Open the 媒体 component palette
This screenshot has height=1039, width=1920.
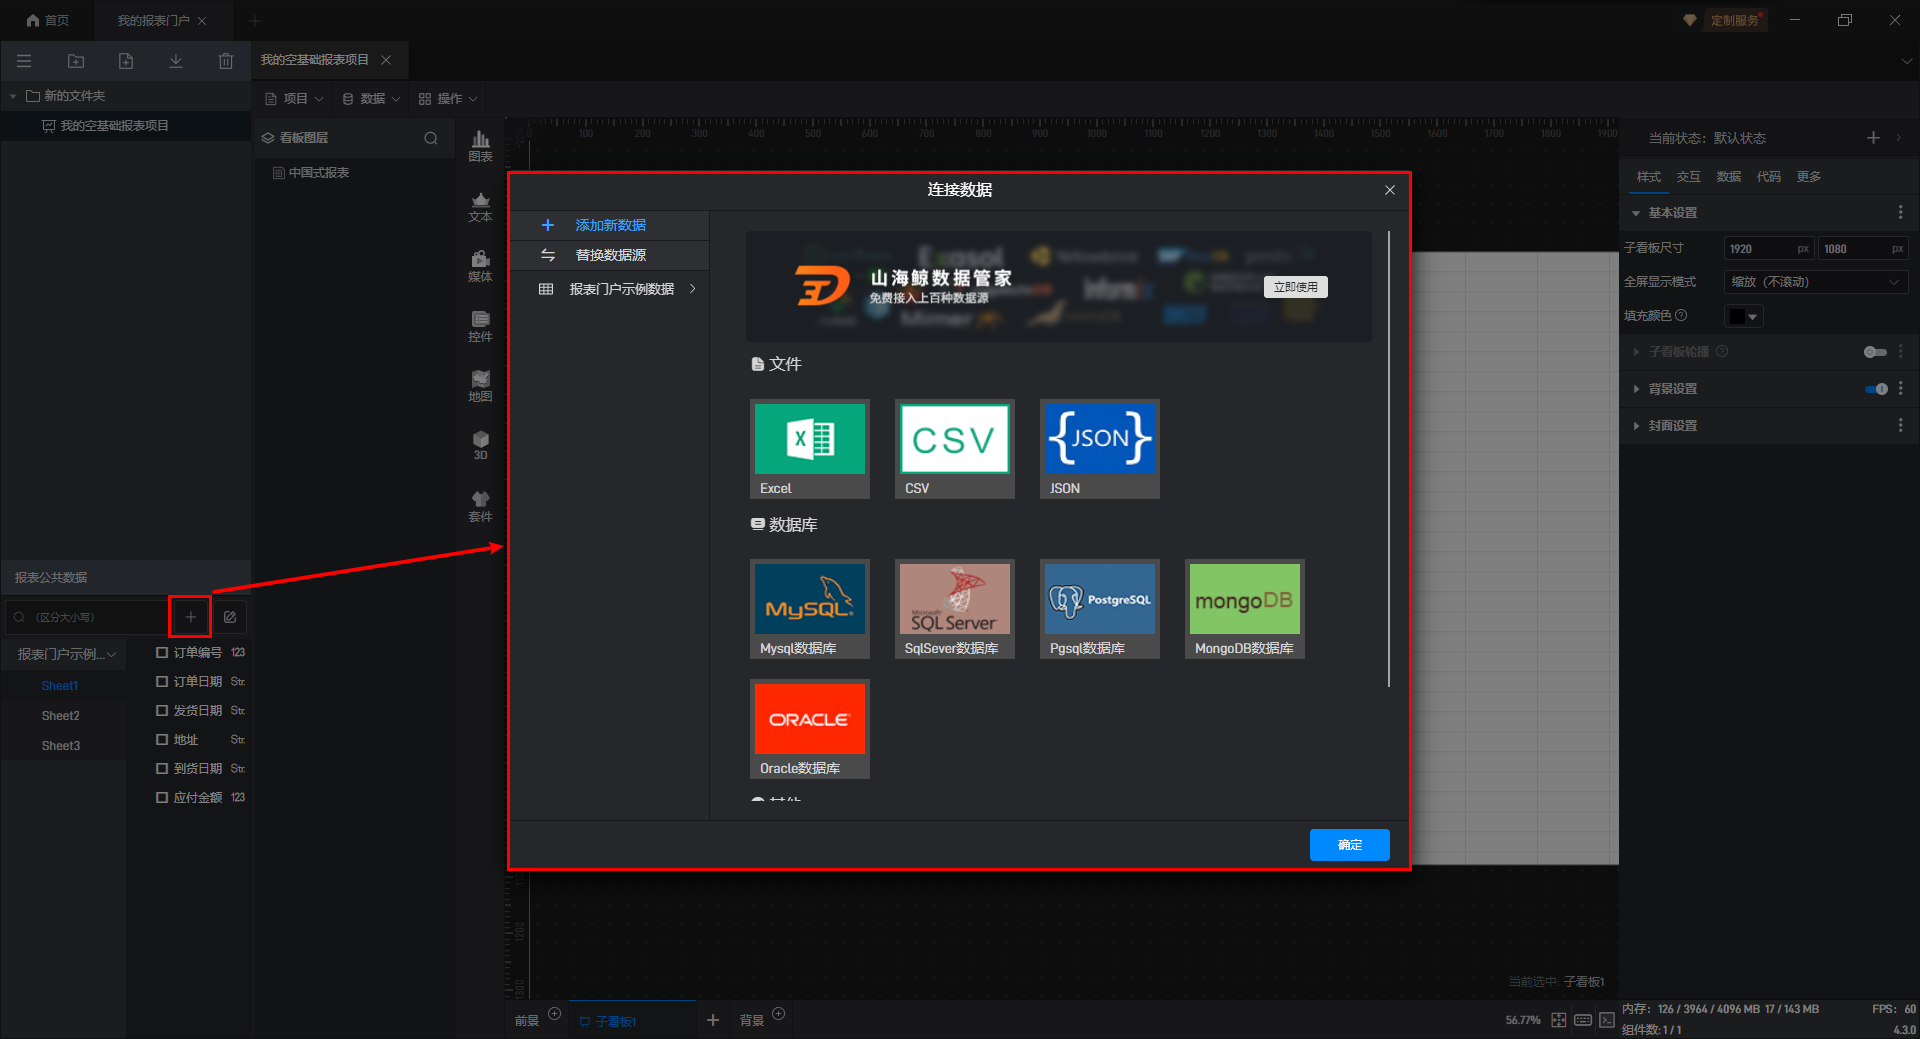tap(480, 267)
